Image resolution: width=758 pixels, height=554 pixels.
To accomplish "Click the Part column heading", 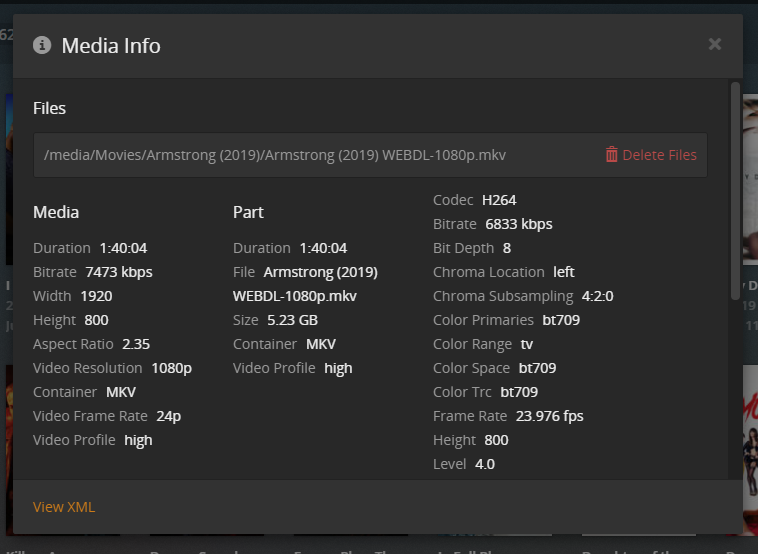I will tap(248, 212).
